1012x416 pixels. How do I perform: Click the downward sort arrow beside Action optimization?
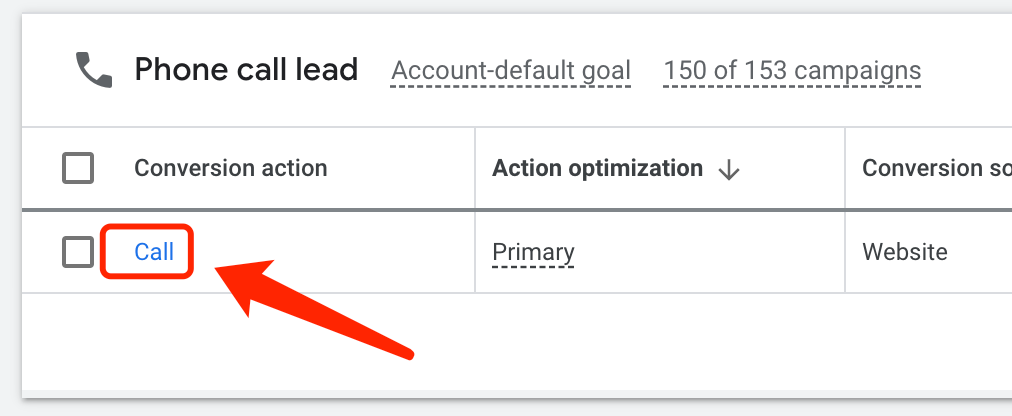click(x=729, y=170)
